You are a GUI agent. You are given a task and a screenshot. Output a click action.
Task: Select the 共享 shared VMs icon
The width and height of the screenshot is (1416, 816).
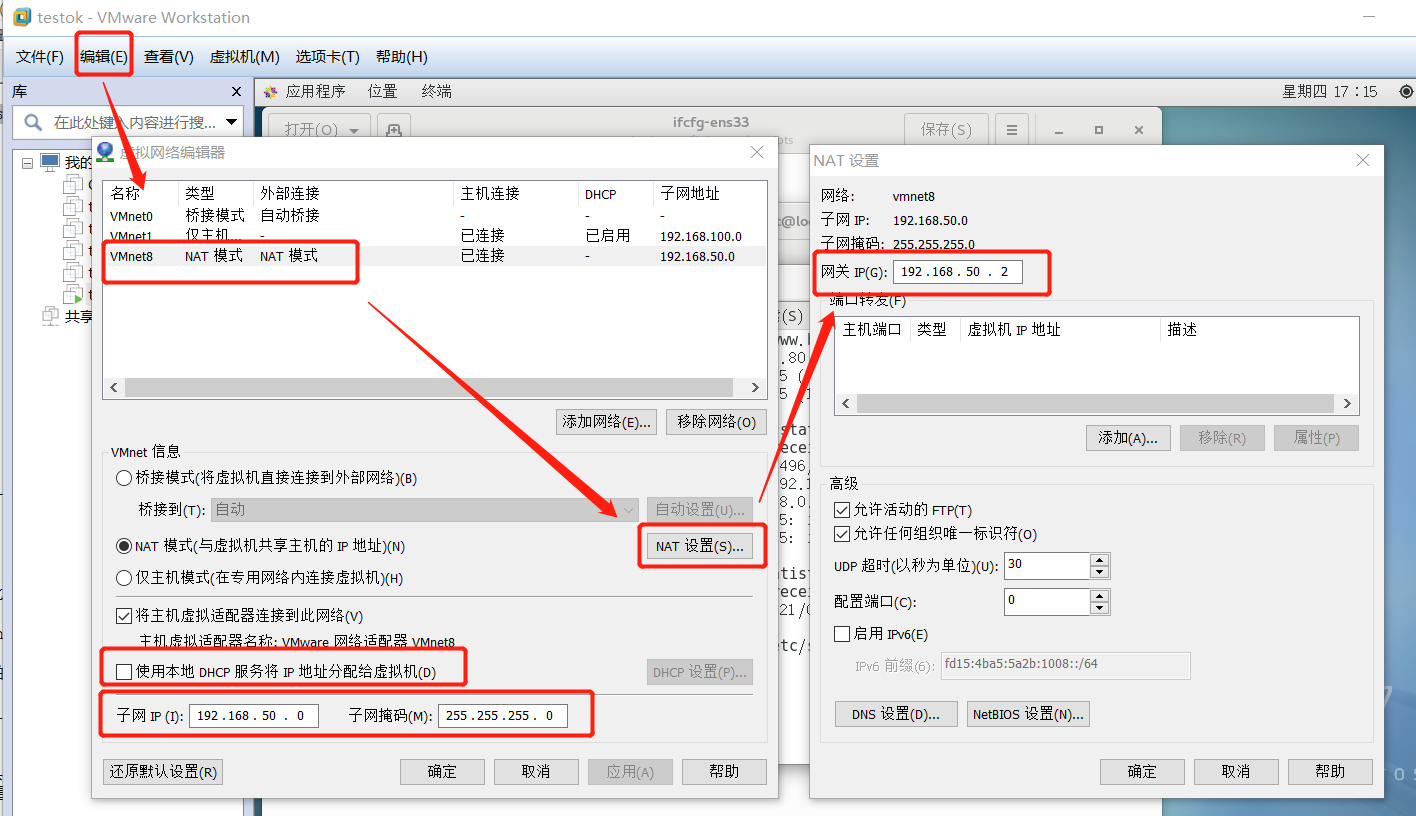50,316
